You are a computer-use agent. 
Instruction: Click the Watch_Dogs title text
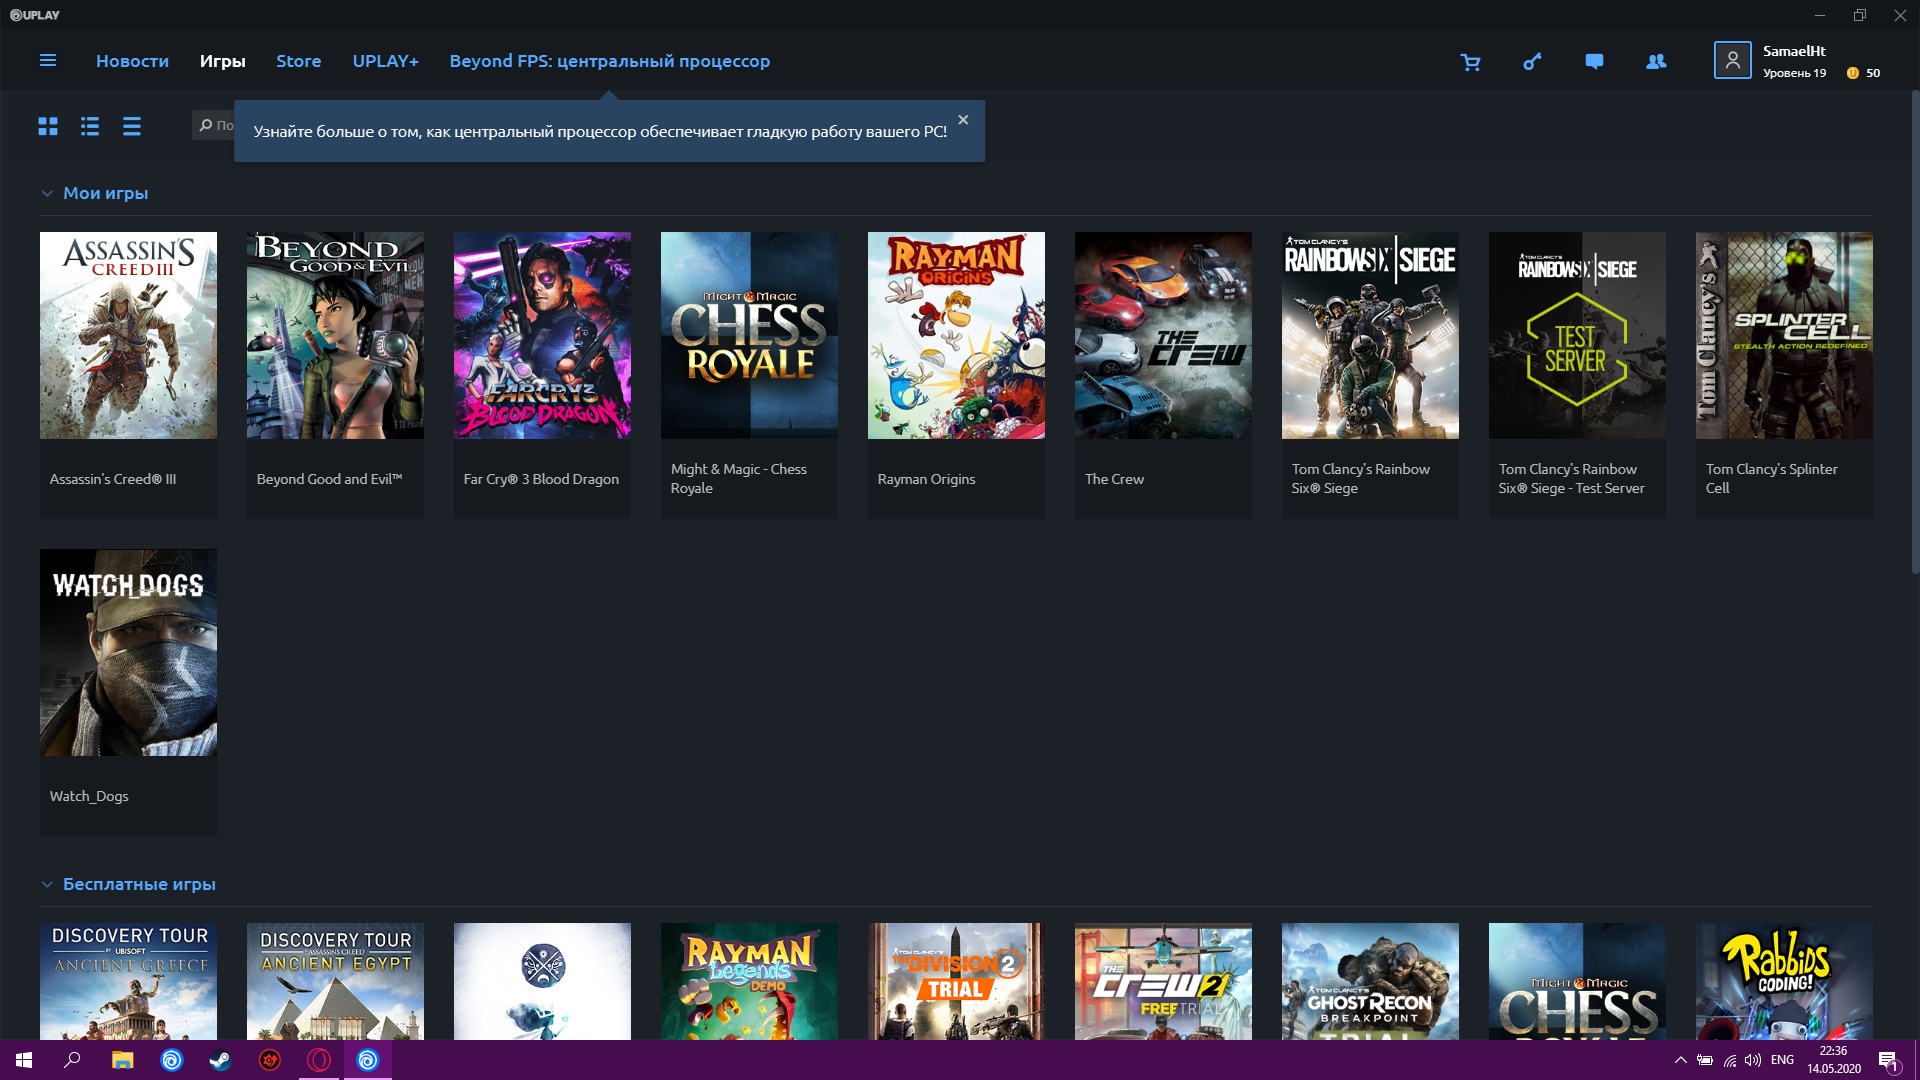pyautogui.click(x=89, y=796)
